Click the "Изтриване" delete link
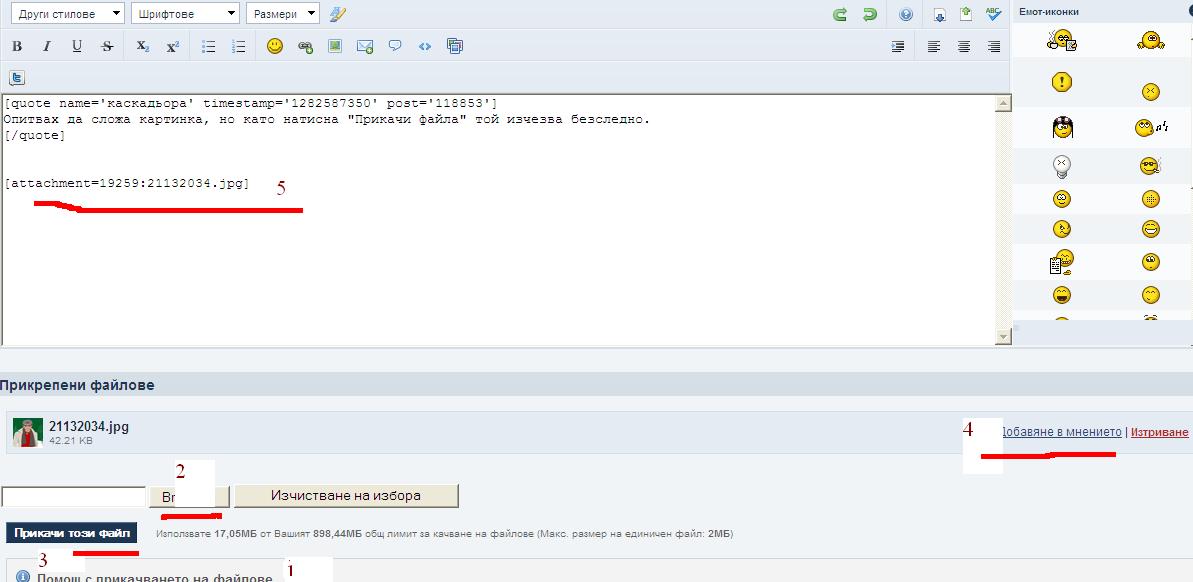Screen dimensions: 1193x582 tap(1160, 432)
